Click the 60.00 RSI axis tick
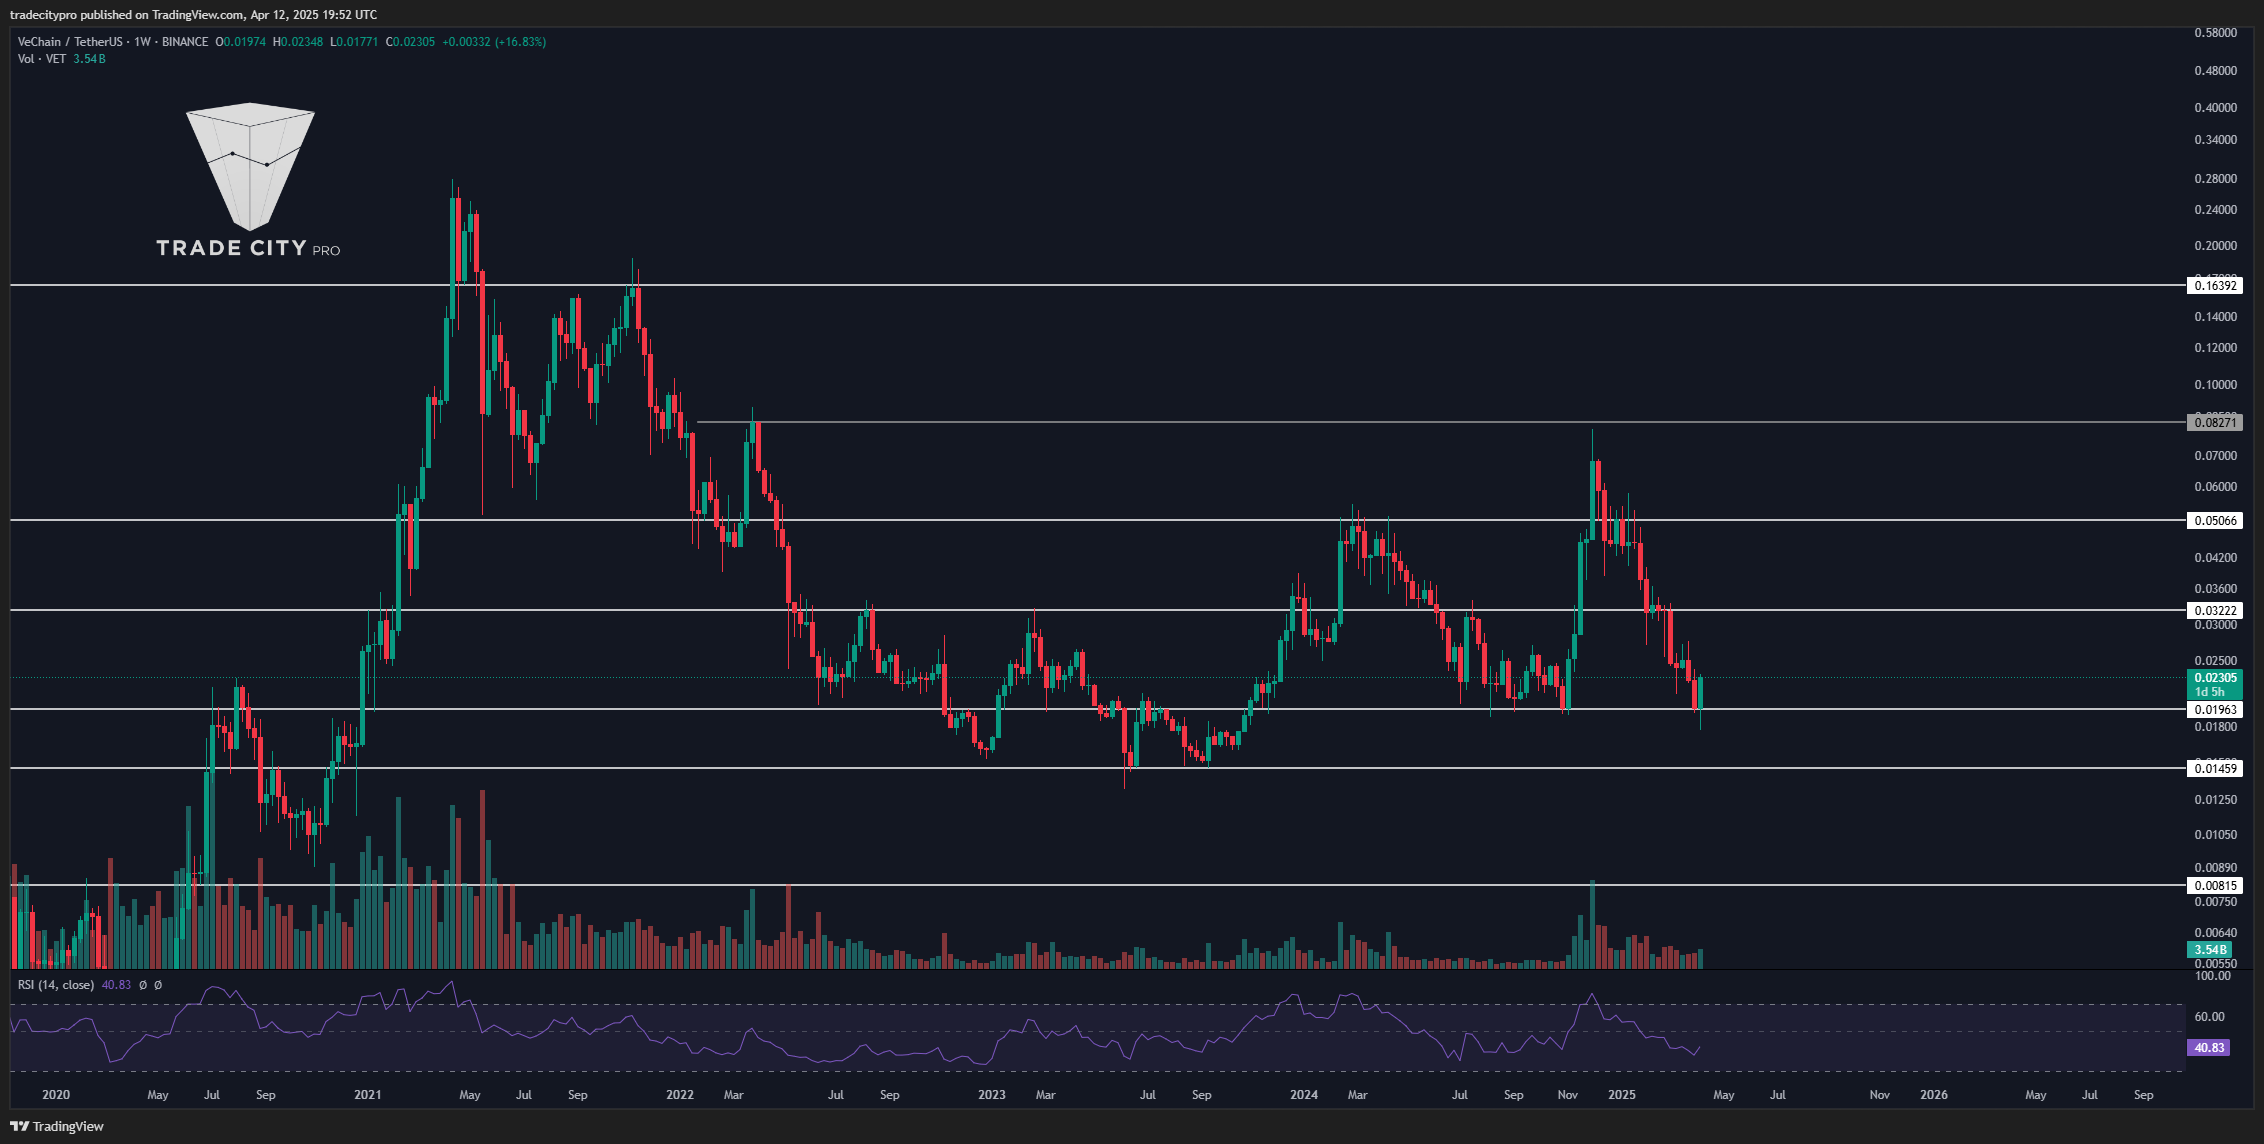This screenshot has height=1144, width=2264. coord(2209,1017)
